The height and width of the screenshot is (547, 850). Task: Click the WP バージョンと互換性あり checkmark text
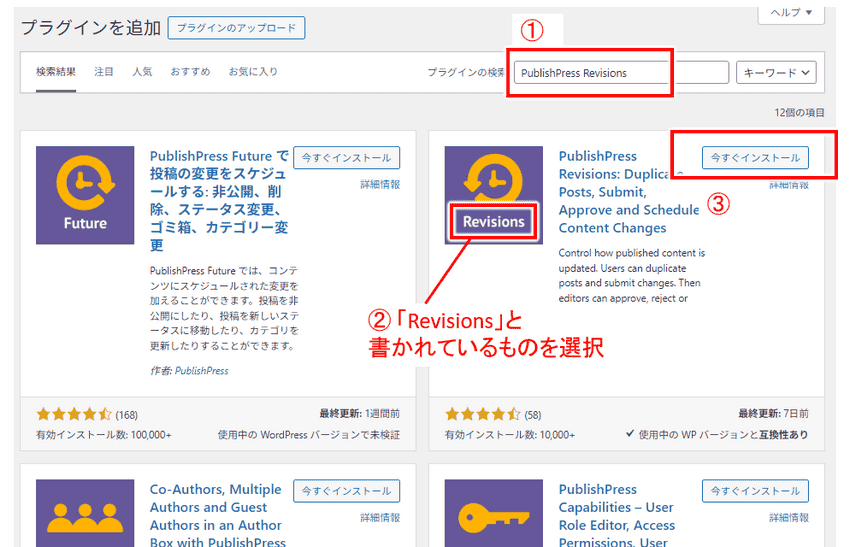point(717,435)
